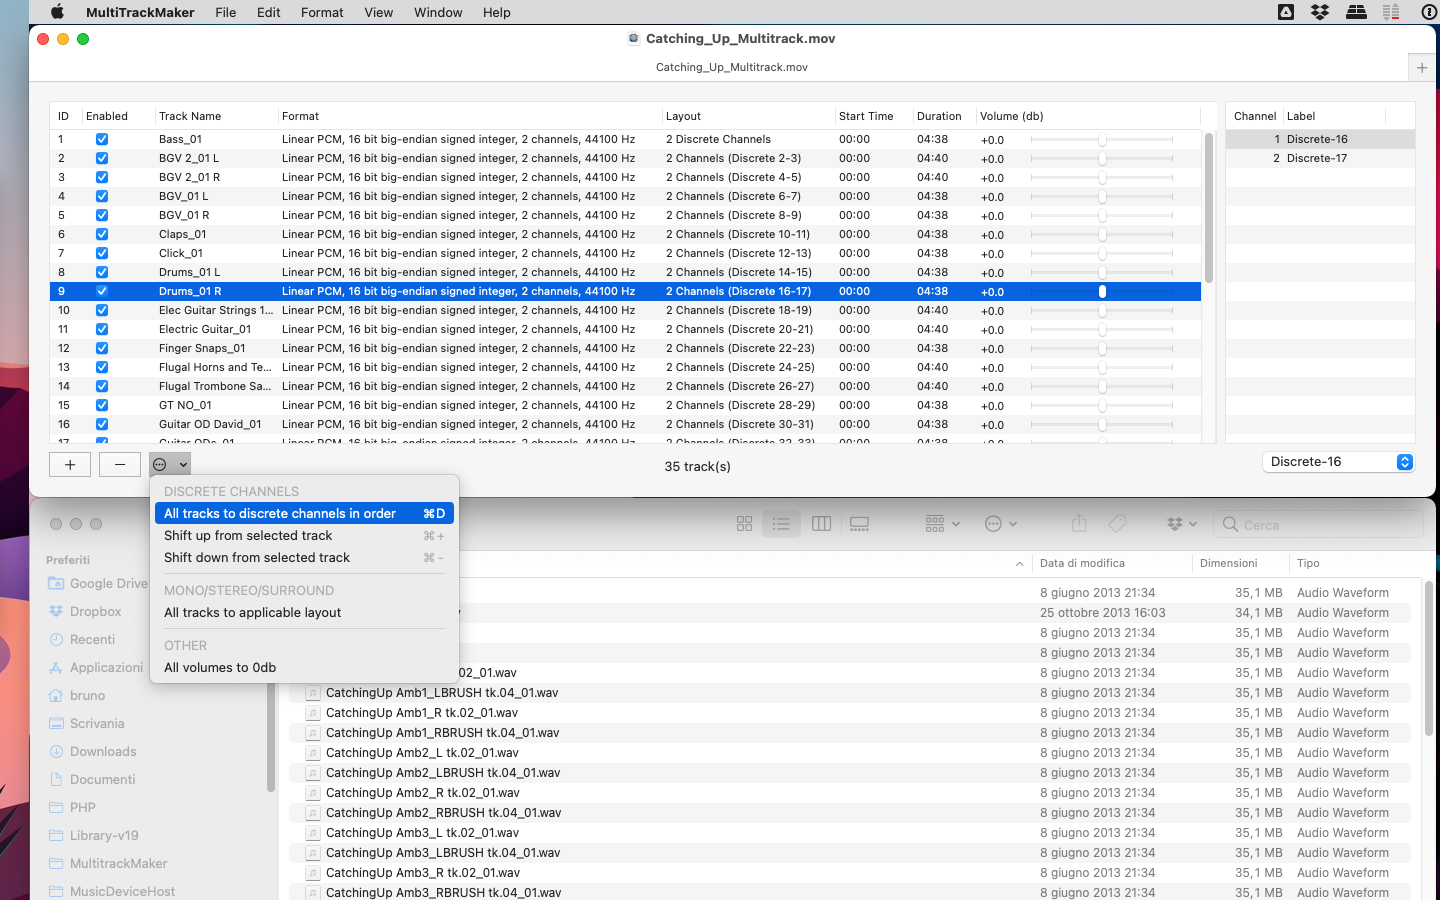This screenshot has width=1440, height=900.
Task: Open Dropbox icon in the menu bar
Action: [1320, 12]
